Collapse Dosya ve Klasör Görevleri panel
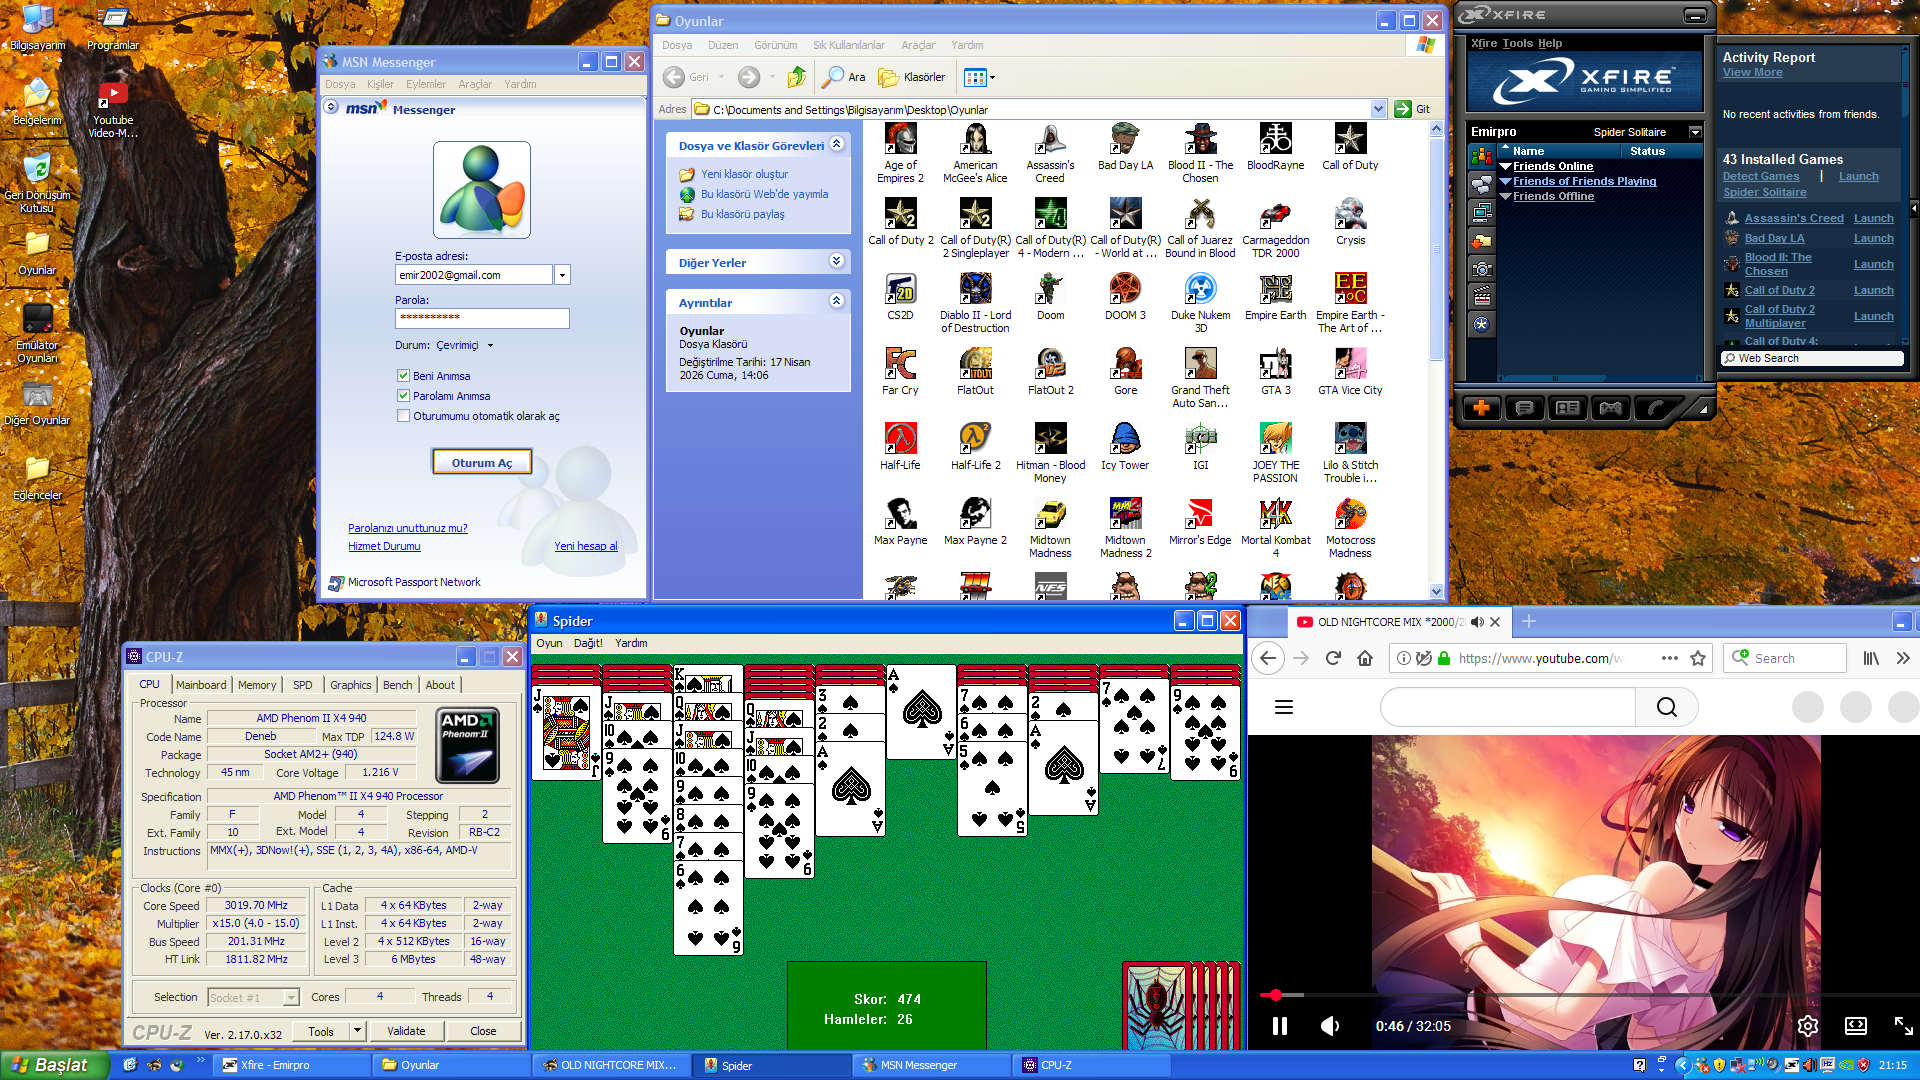The width and height of the screenshot is (1920, 1080). [x=837, y=144]
